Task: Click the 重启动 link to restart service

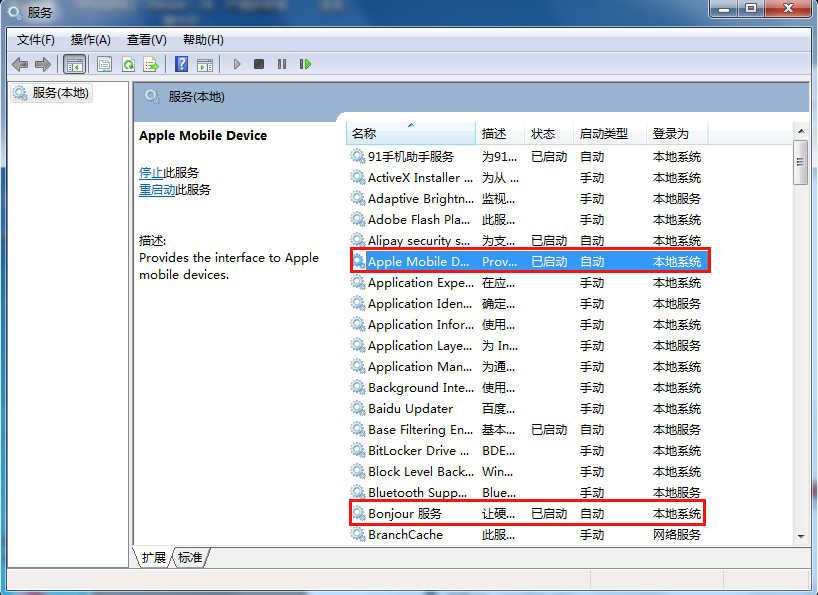Action: click(x=157, y=189)
